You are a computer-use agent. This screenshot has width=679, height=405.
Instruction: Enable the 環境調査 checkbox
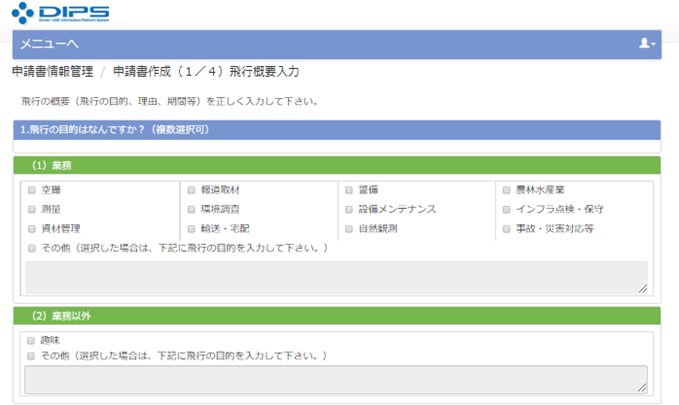tap(191, 209)
